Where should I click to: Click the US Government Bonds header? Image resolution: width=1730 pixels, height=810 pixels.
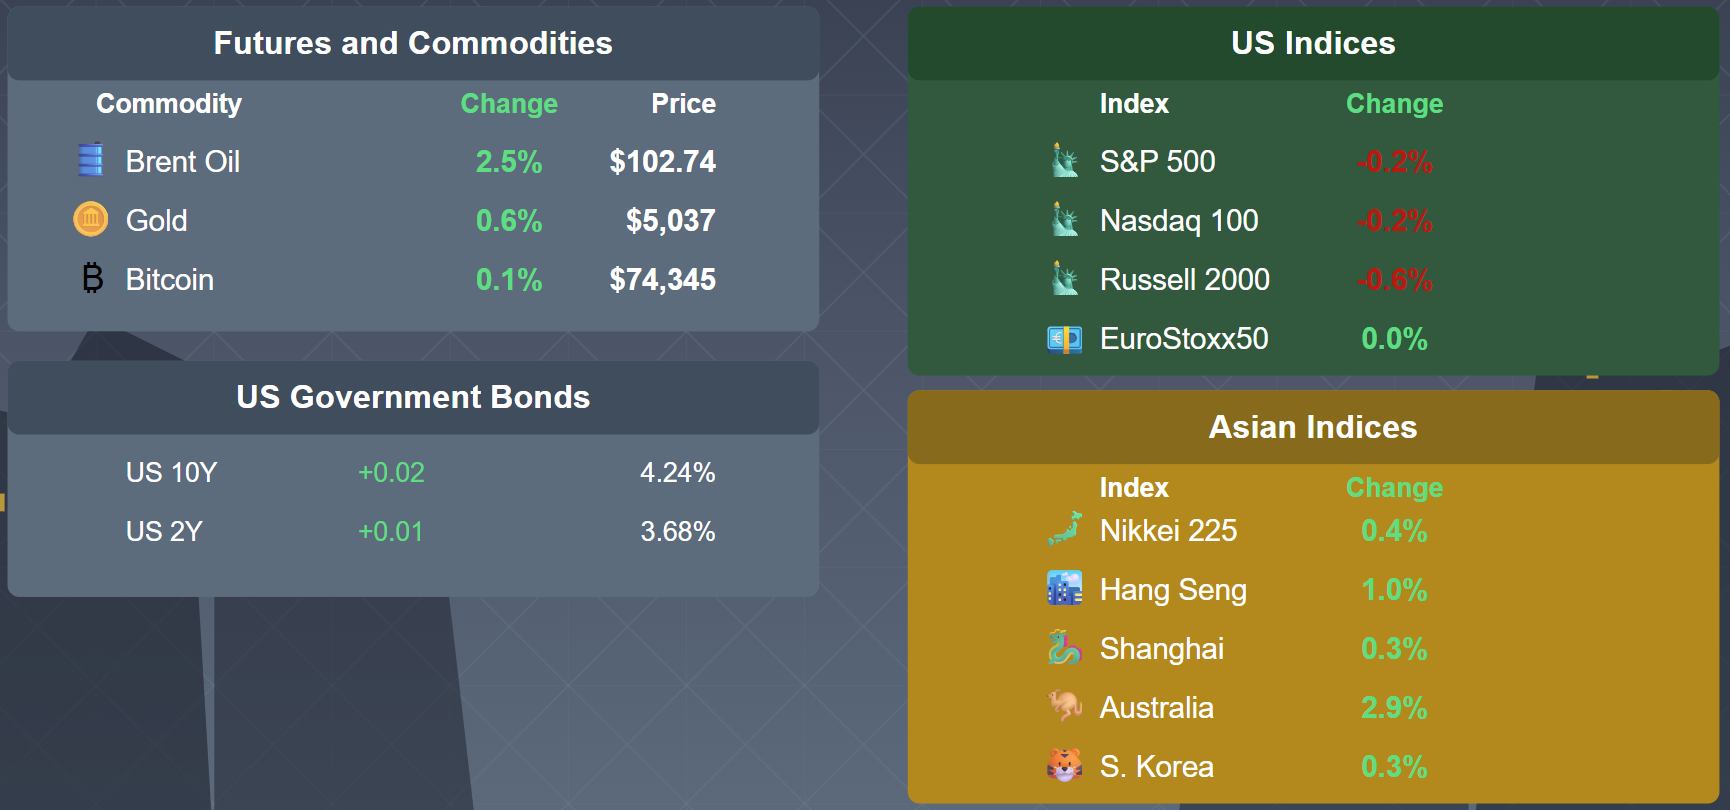pyautogui.click(x=413, y=397)
